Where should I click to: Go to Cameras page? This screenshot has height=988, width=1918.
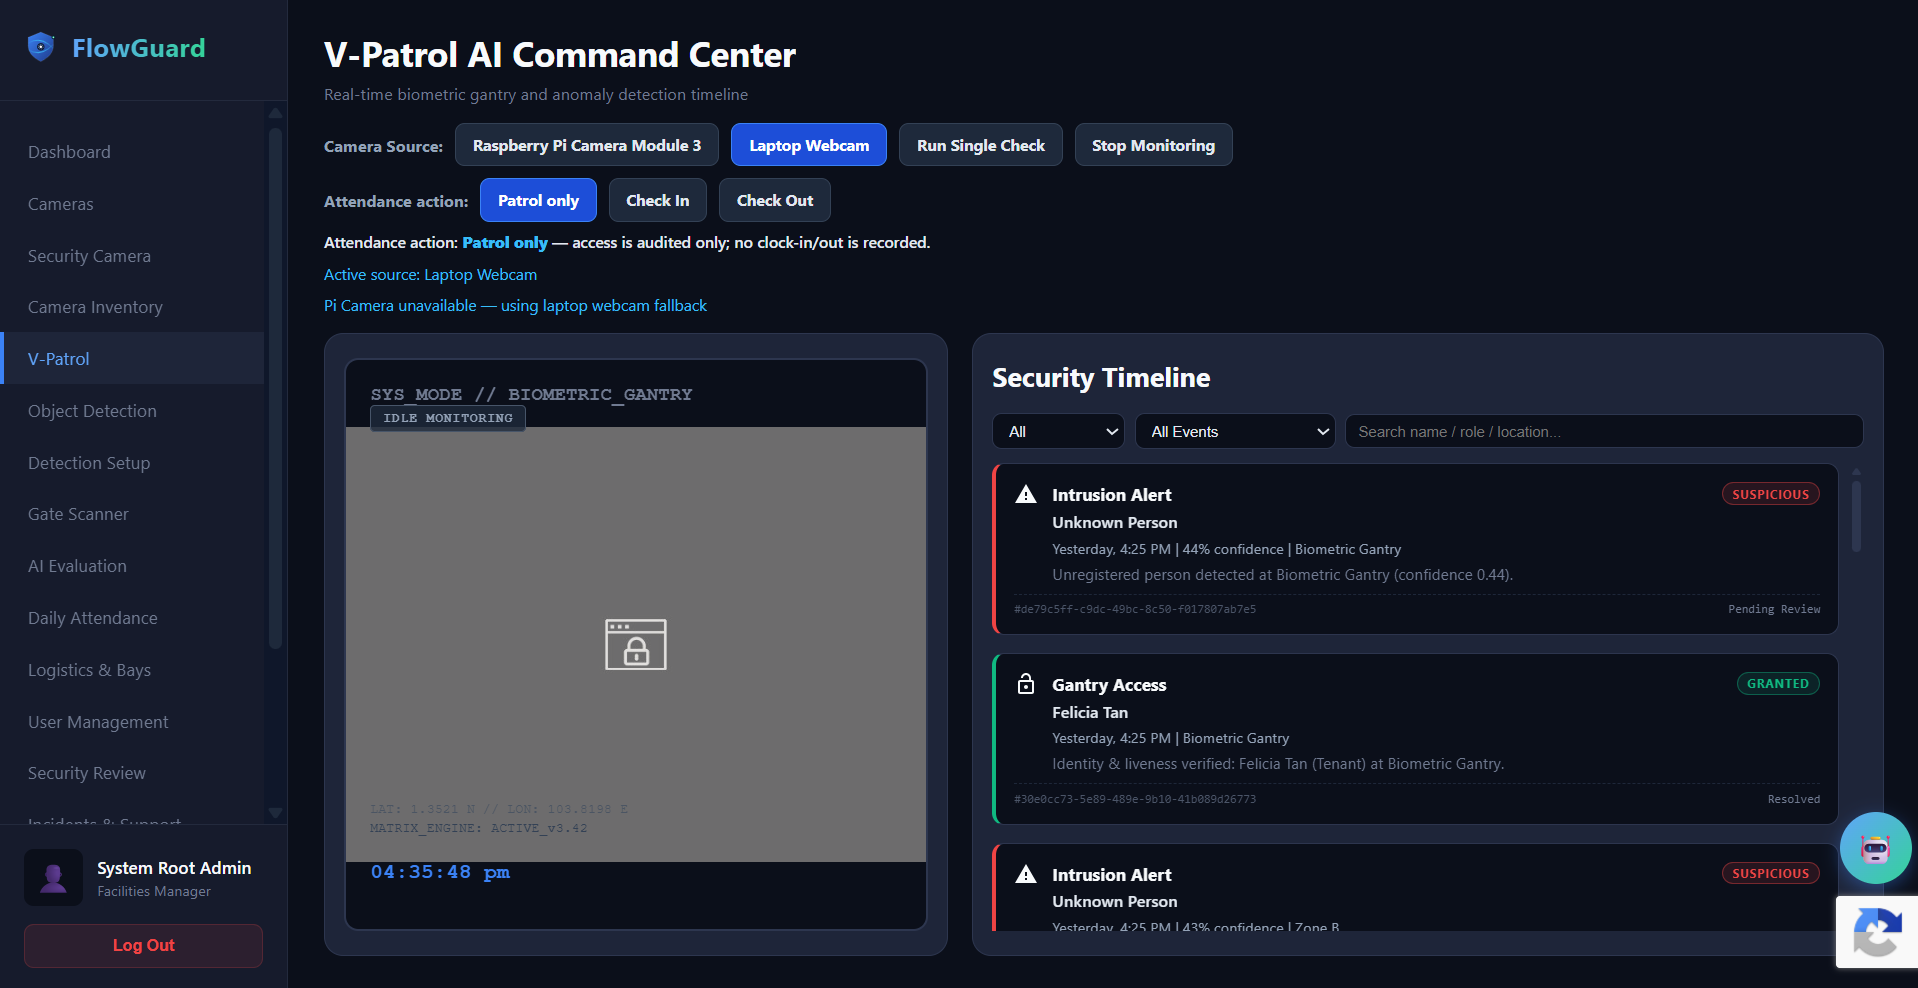coord(133,204)
